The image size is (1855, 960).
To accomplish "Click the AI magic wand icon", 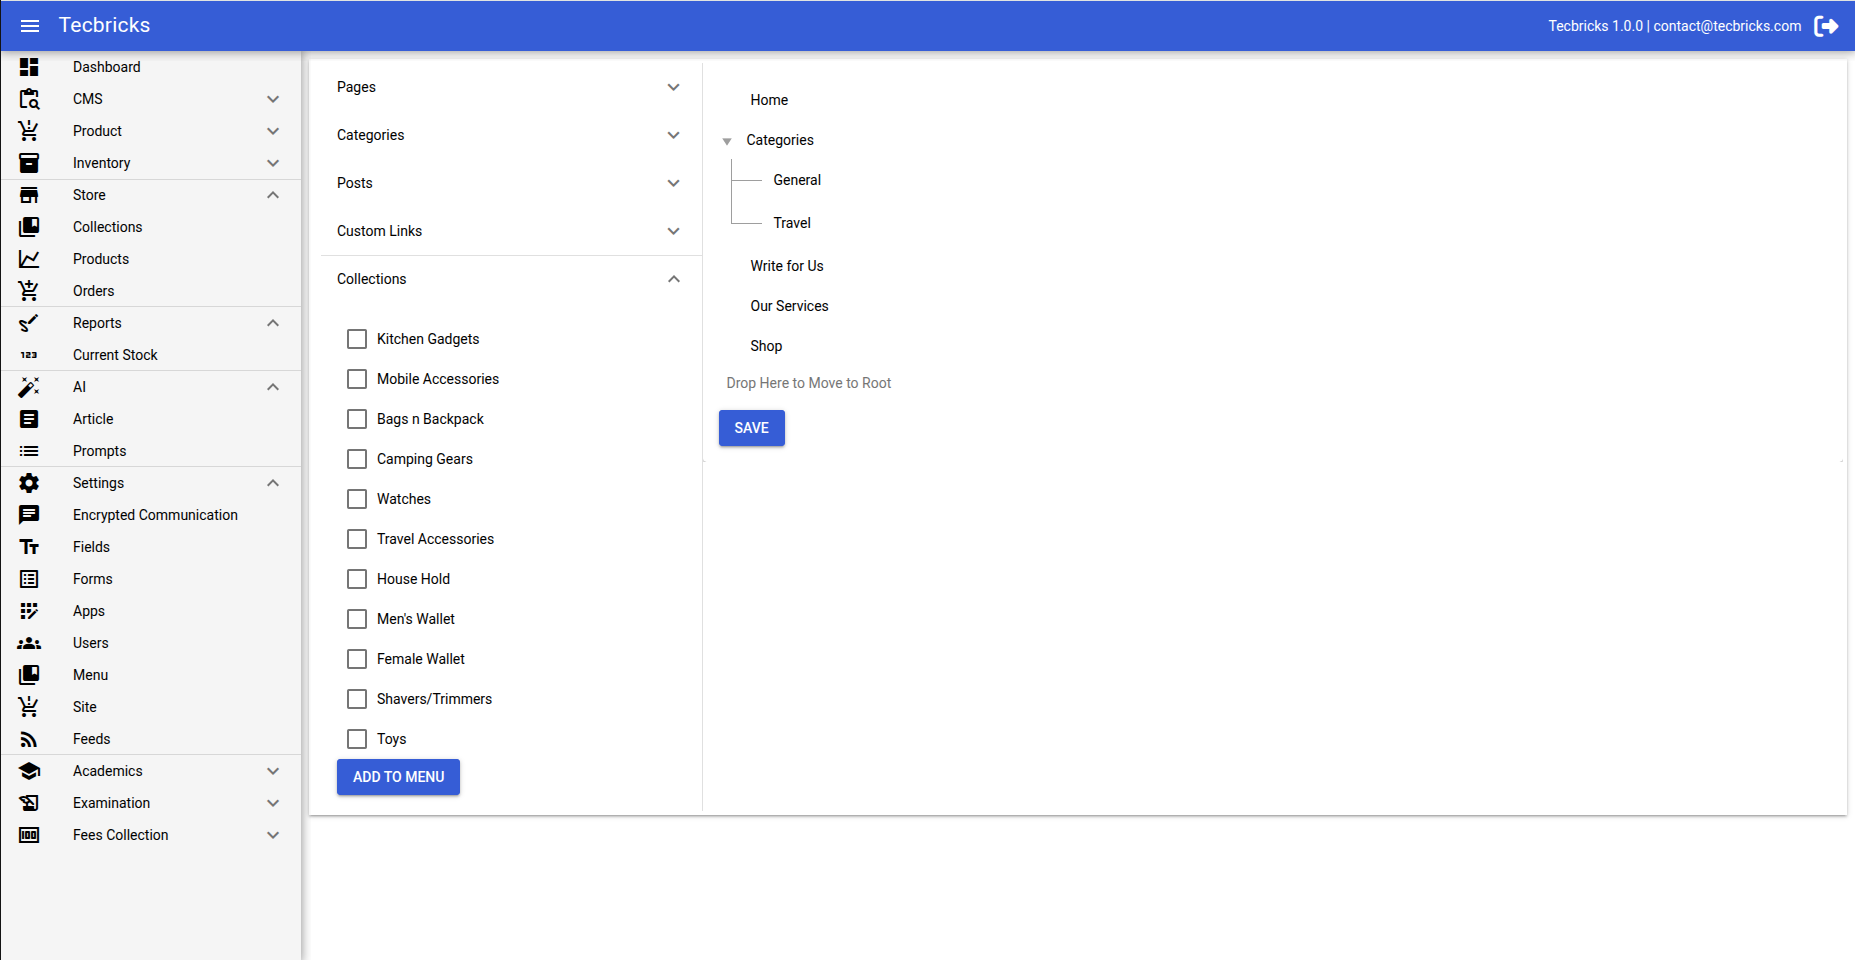I will pyautogui.click(x=29, y=387).
